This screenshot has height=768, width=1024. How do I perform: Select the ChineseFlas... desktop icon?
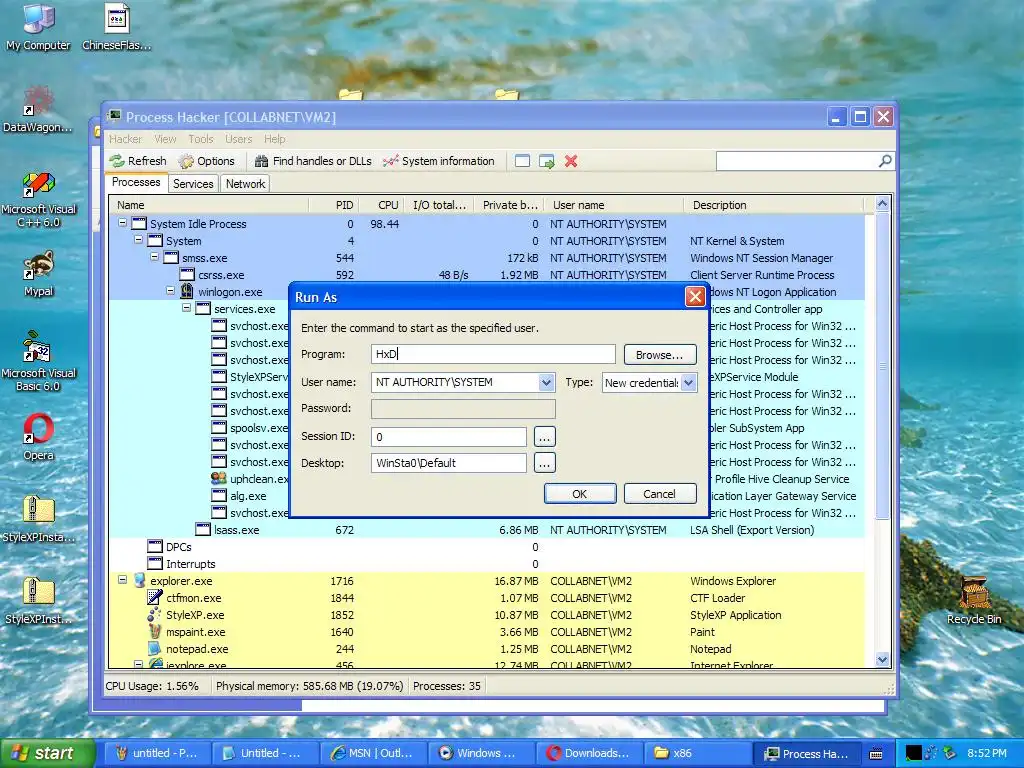[117, 27]
